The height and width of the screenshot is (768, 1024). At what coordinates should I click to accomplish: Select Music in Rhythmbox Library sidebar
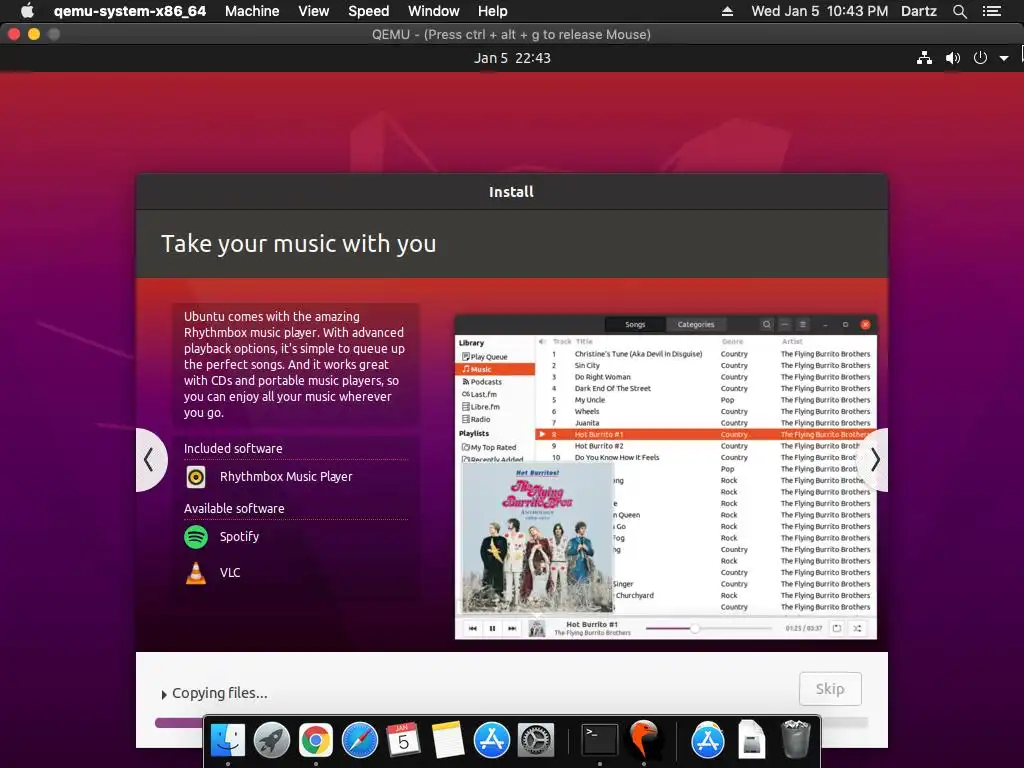click(495, 369)
